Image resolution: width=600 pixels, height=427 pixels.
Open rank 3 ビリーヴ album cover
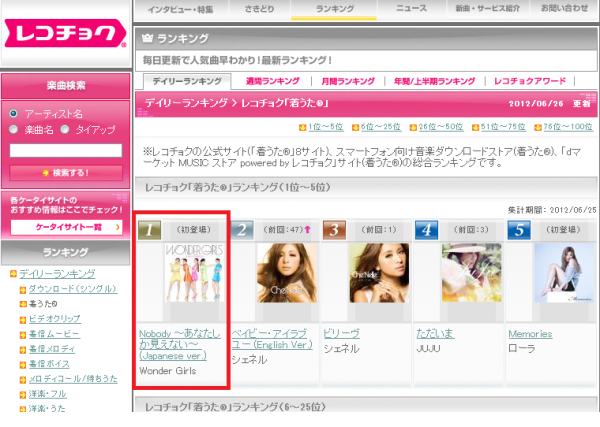pyautogui.click(x=379, y=273)
